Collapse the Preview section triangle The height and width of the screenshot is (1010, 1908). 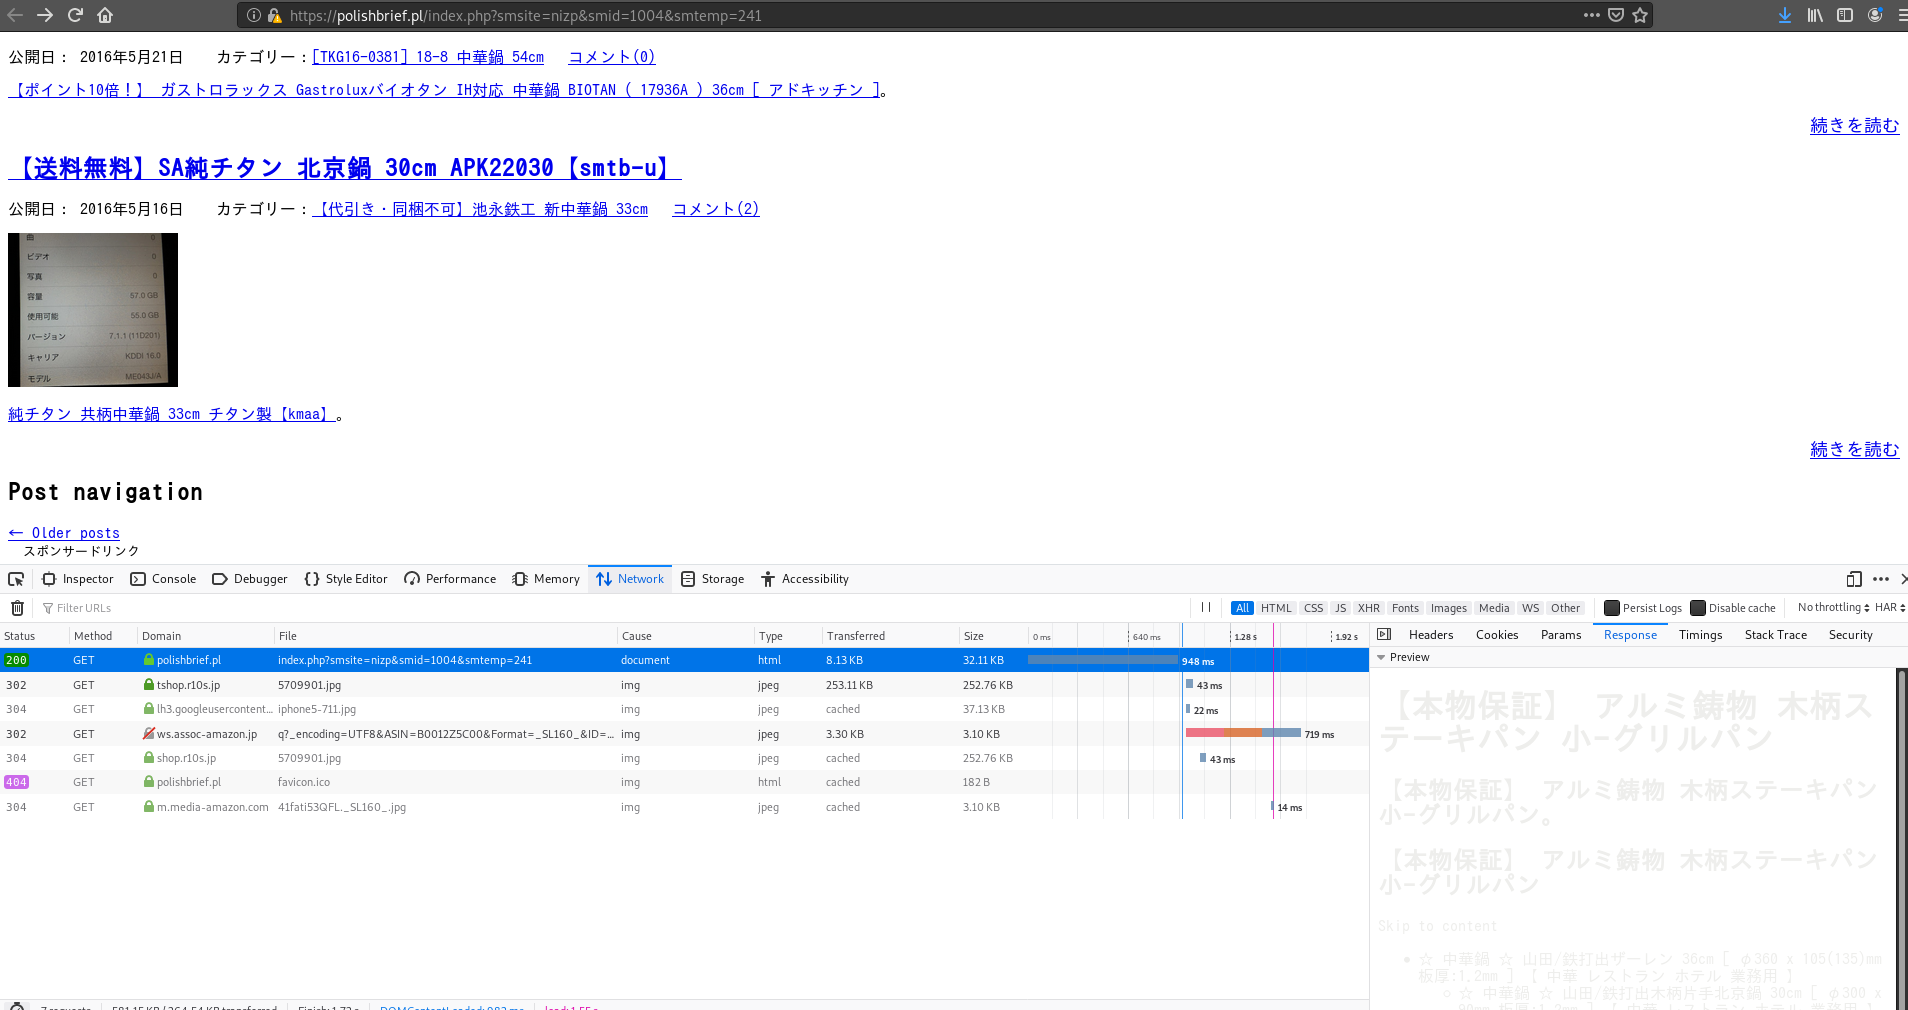pos(1381,658)
